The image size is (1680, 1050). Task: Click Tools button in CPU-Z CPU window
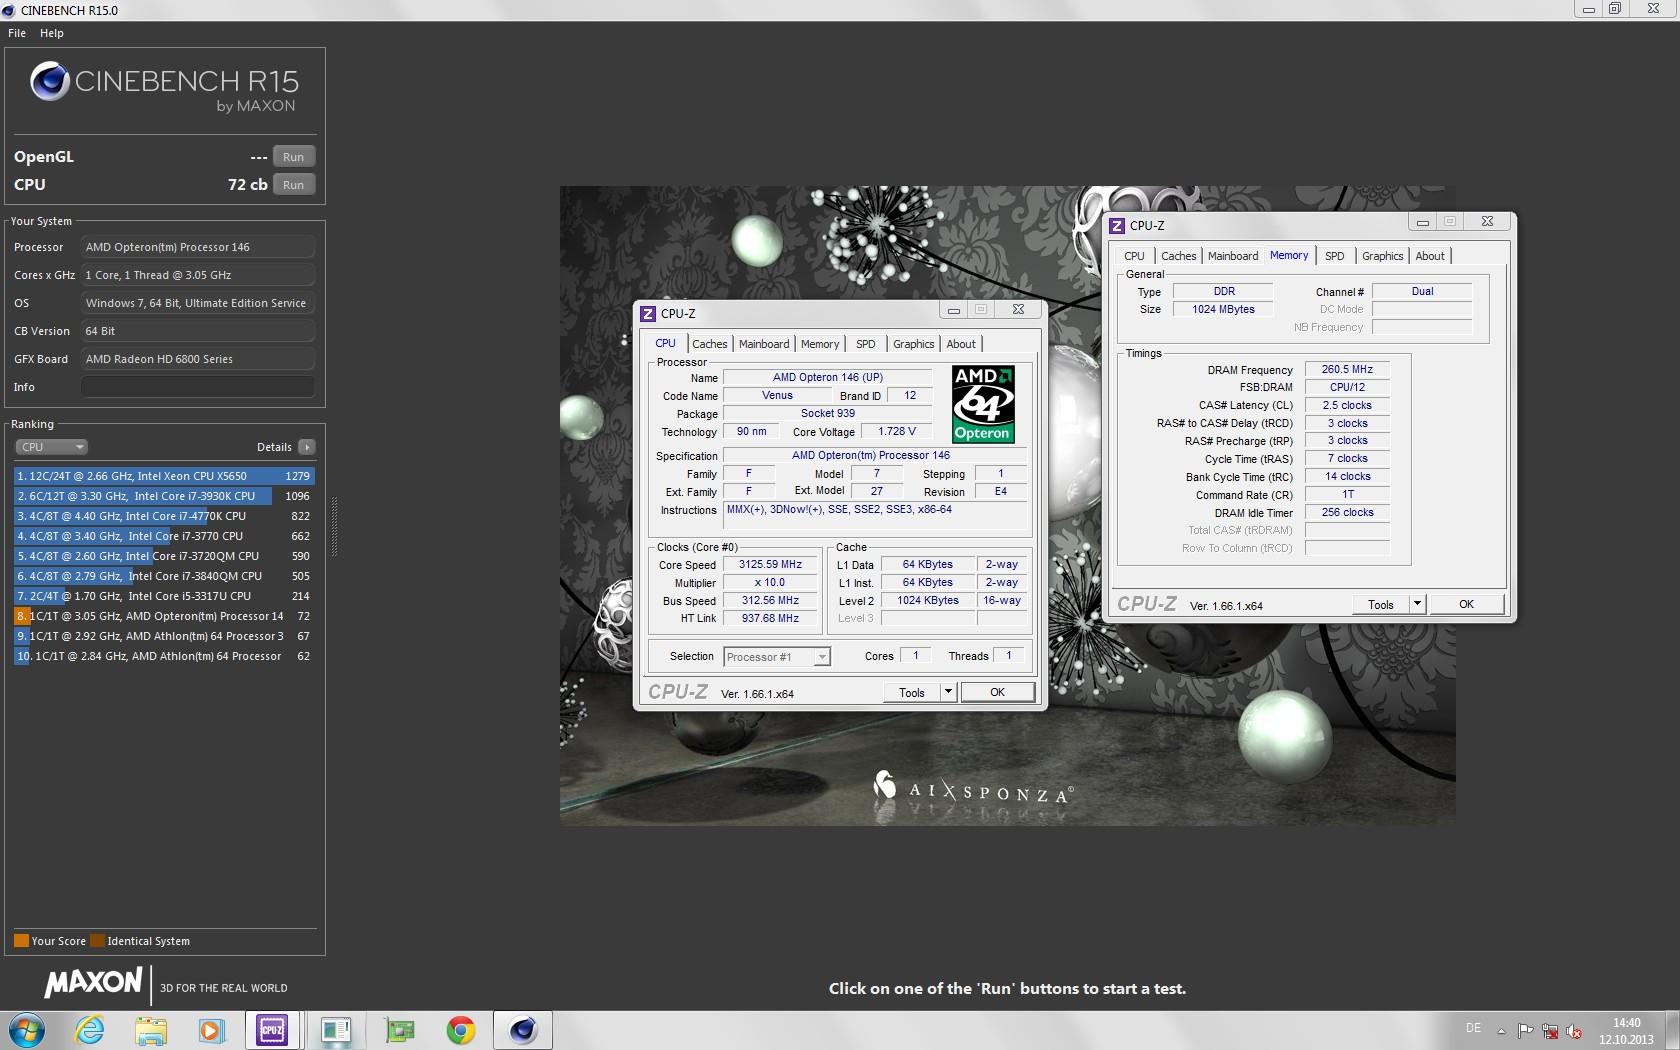pos(912,692)
